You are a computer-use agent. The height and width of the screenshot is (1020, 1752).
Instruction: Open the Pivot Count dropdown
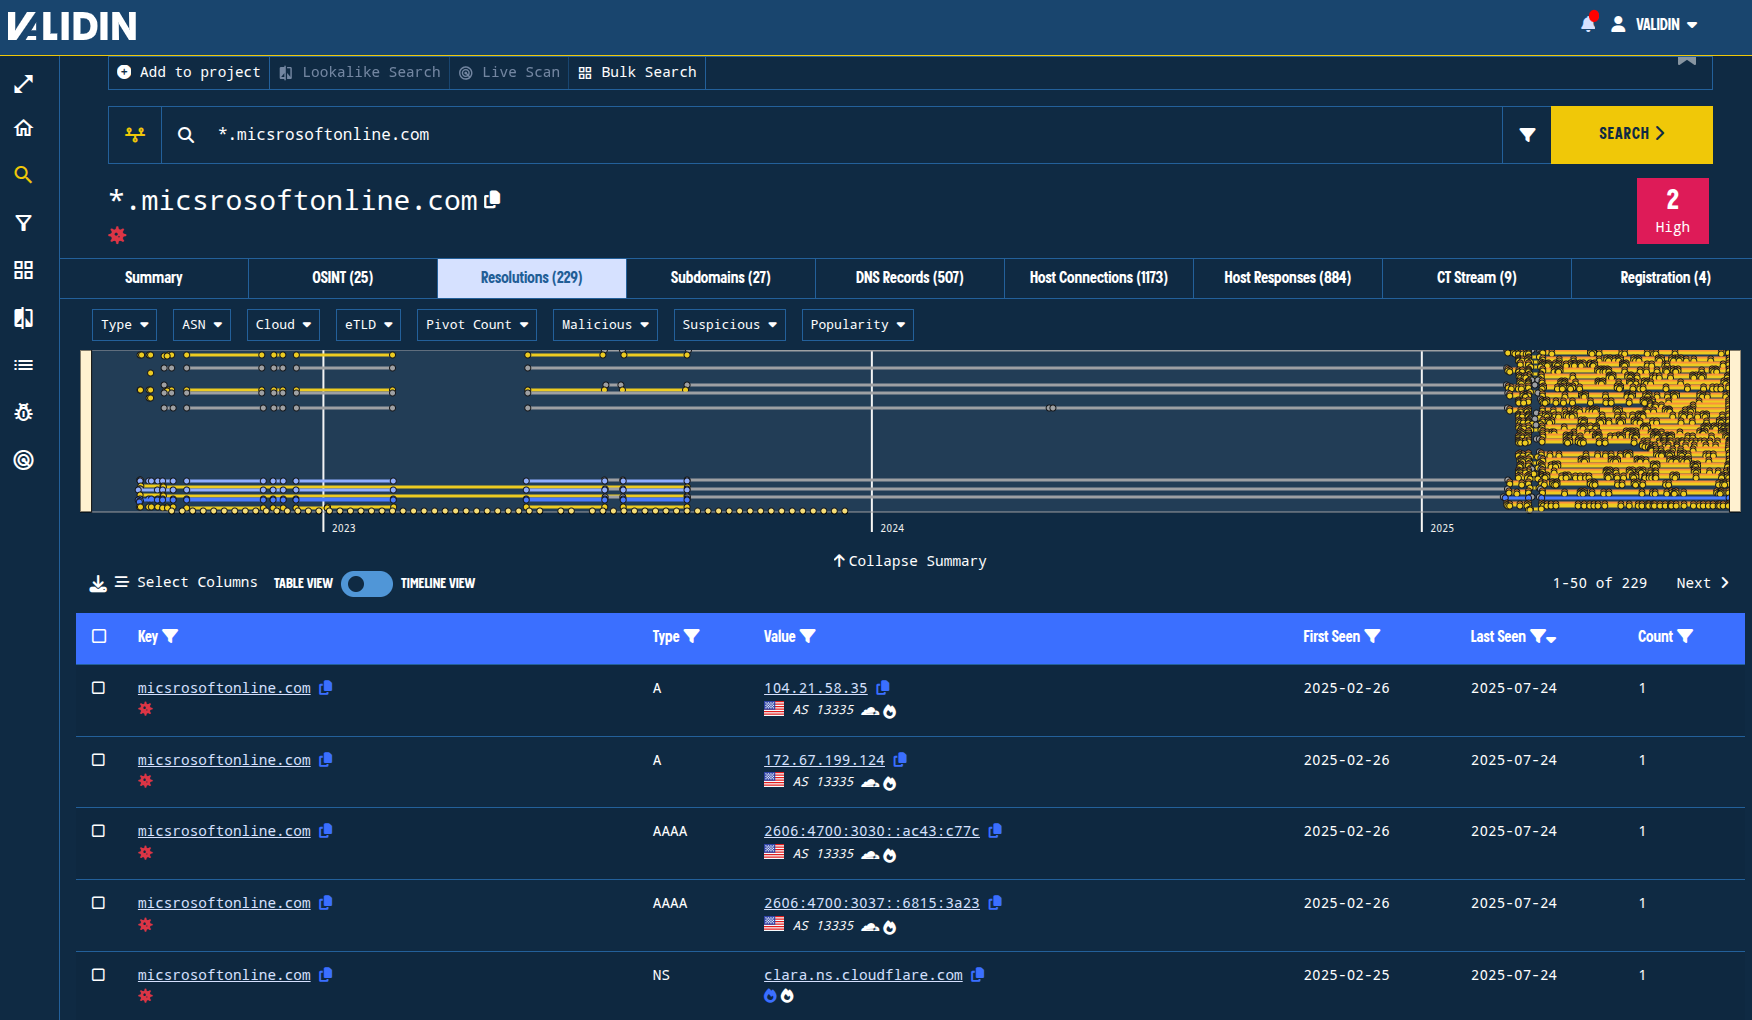click(x=477, y=325)
